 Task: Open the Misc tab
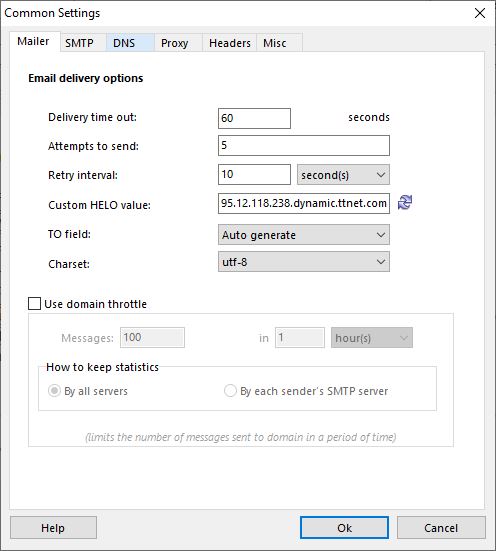click(x=275, y=43)
